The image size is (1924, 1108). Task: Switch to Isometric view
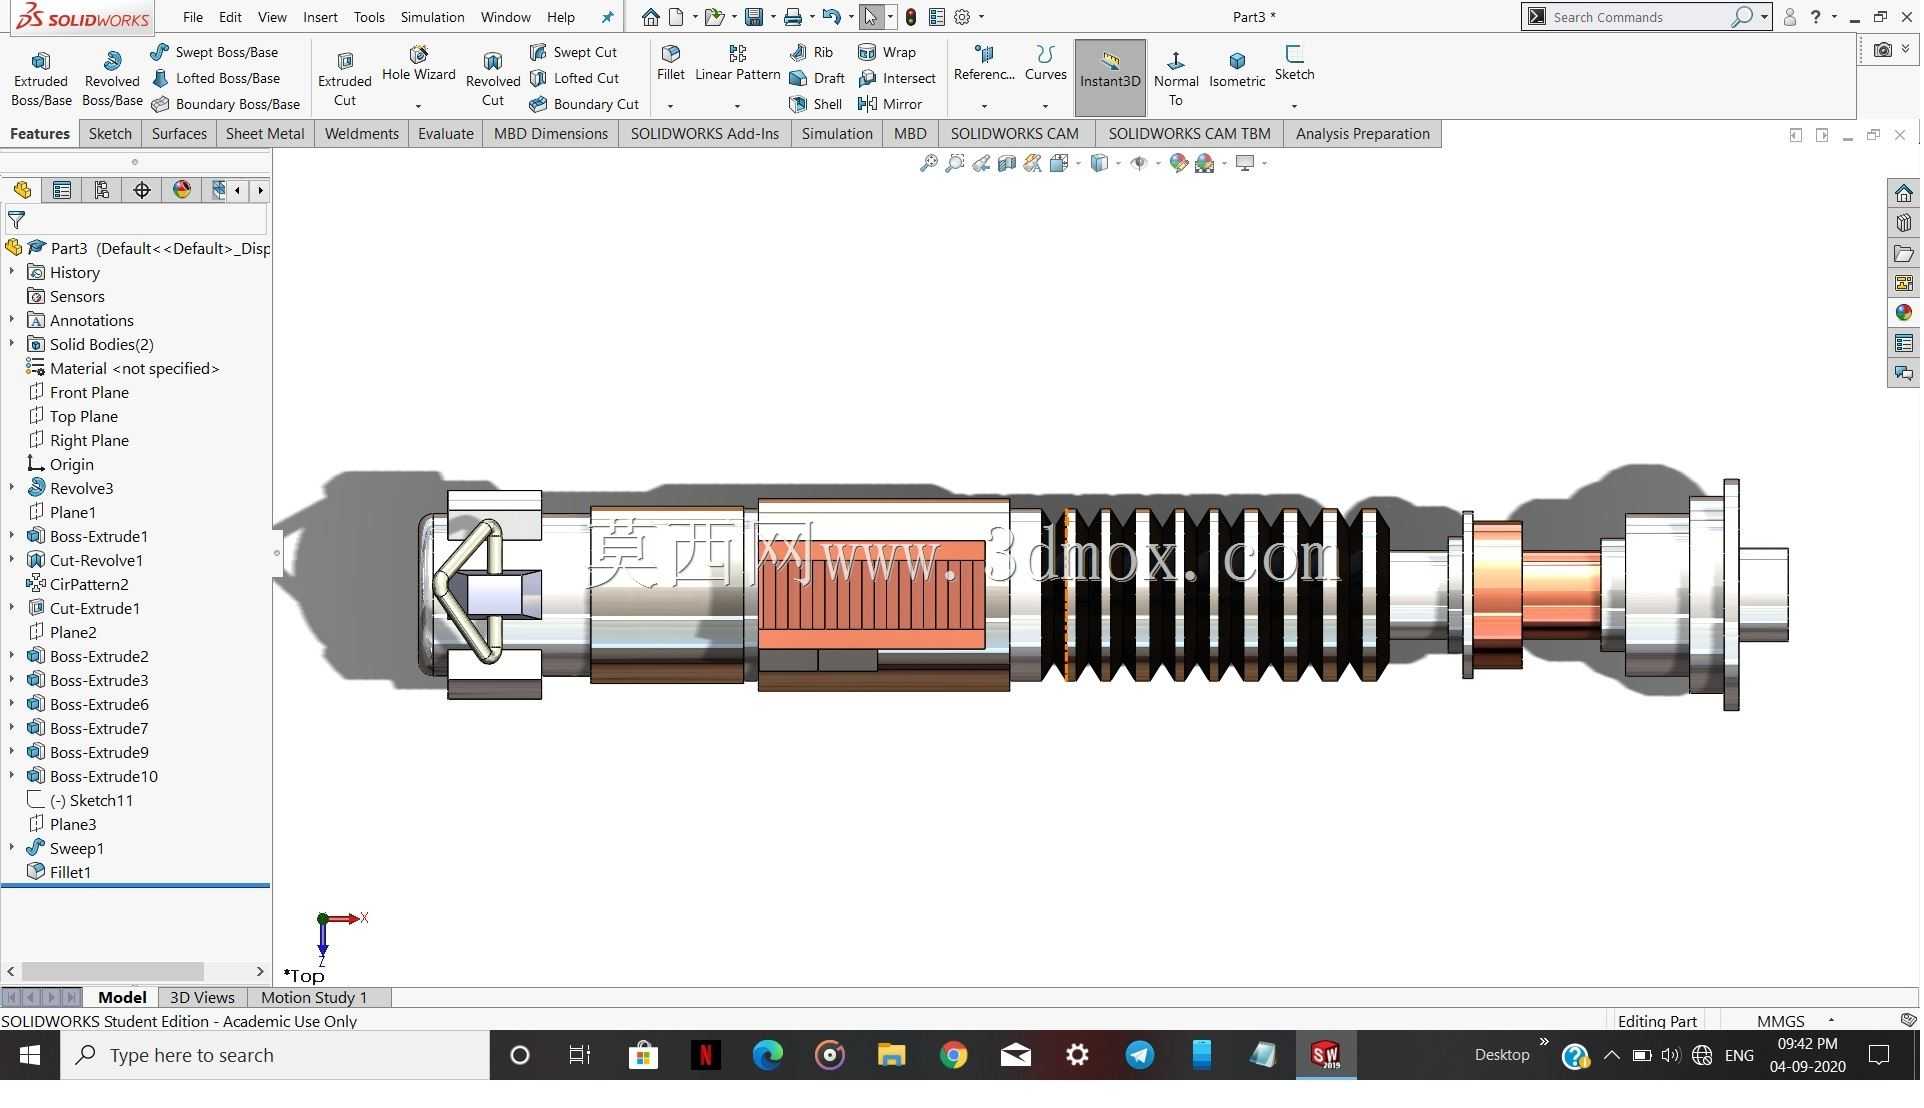pos(1237,70)
